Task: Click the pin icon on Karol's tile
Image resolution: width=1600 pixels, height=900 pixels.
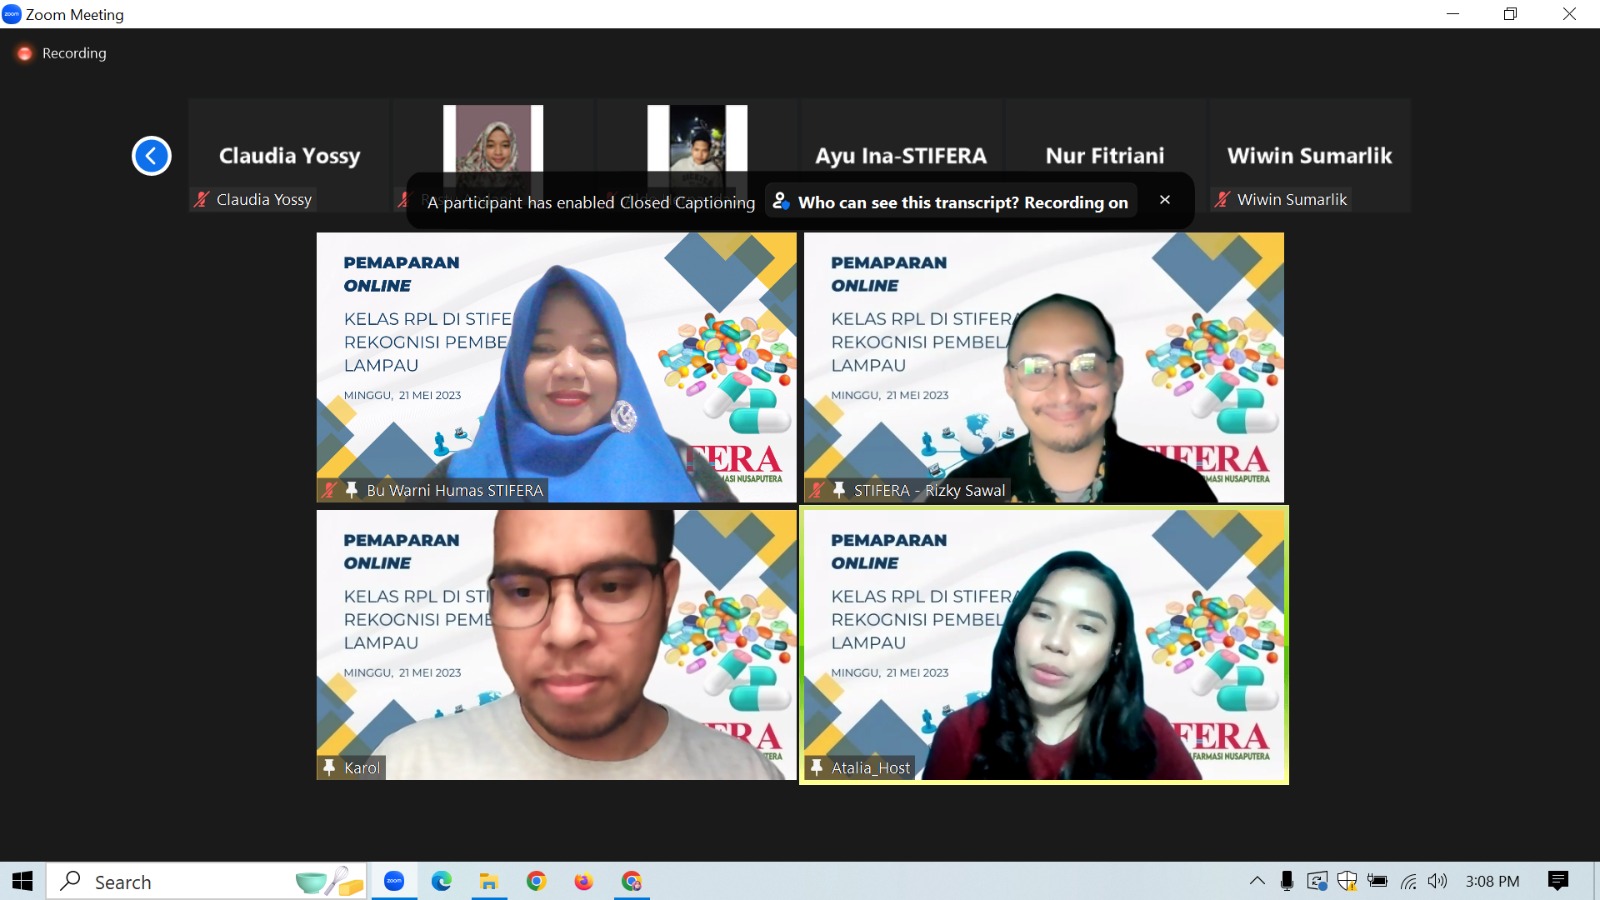Action: [x=330, y=767]
